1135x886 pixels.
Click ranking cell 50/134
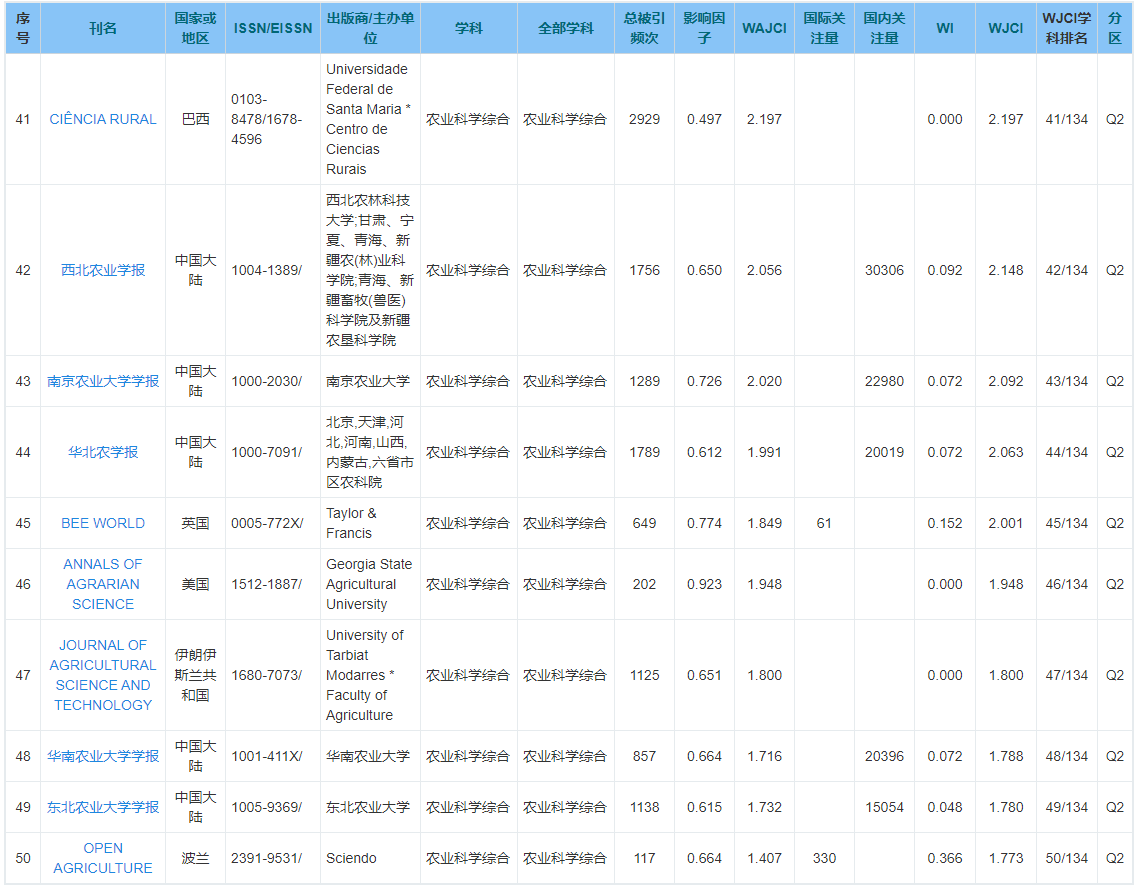coord(1066,858)
